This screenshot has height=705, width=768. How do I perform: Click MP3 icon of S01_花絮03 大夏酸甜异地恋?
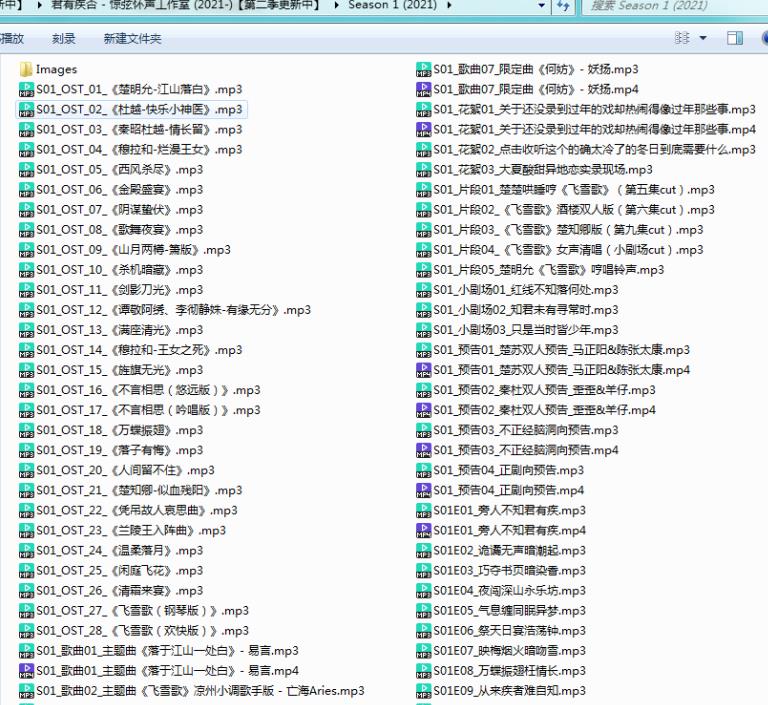(x=423, y=170)
